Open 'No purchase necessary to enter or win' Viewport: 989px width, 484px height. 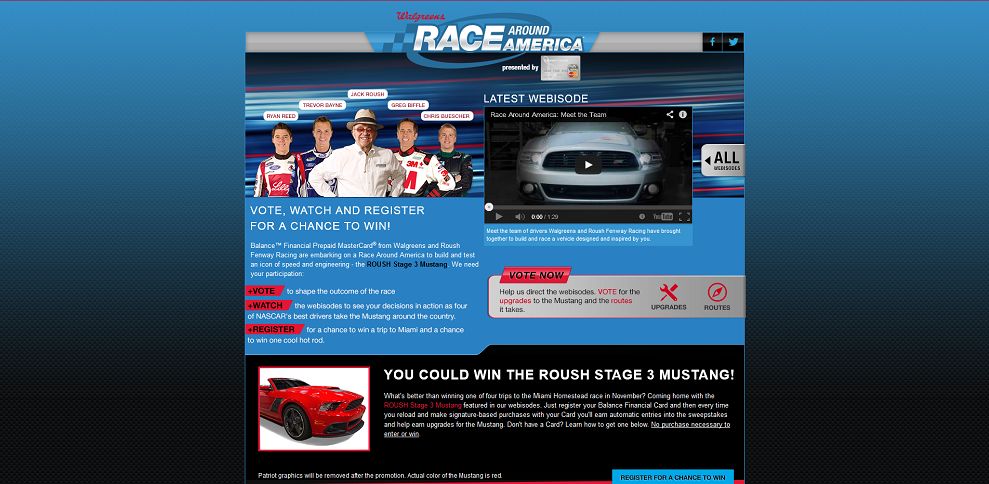pos(691,425)
